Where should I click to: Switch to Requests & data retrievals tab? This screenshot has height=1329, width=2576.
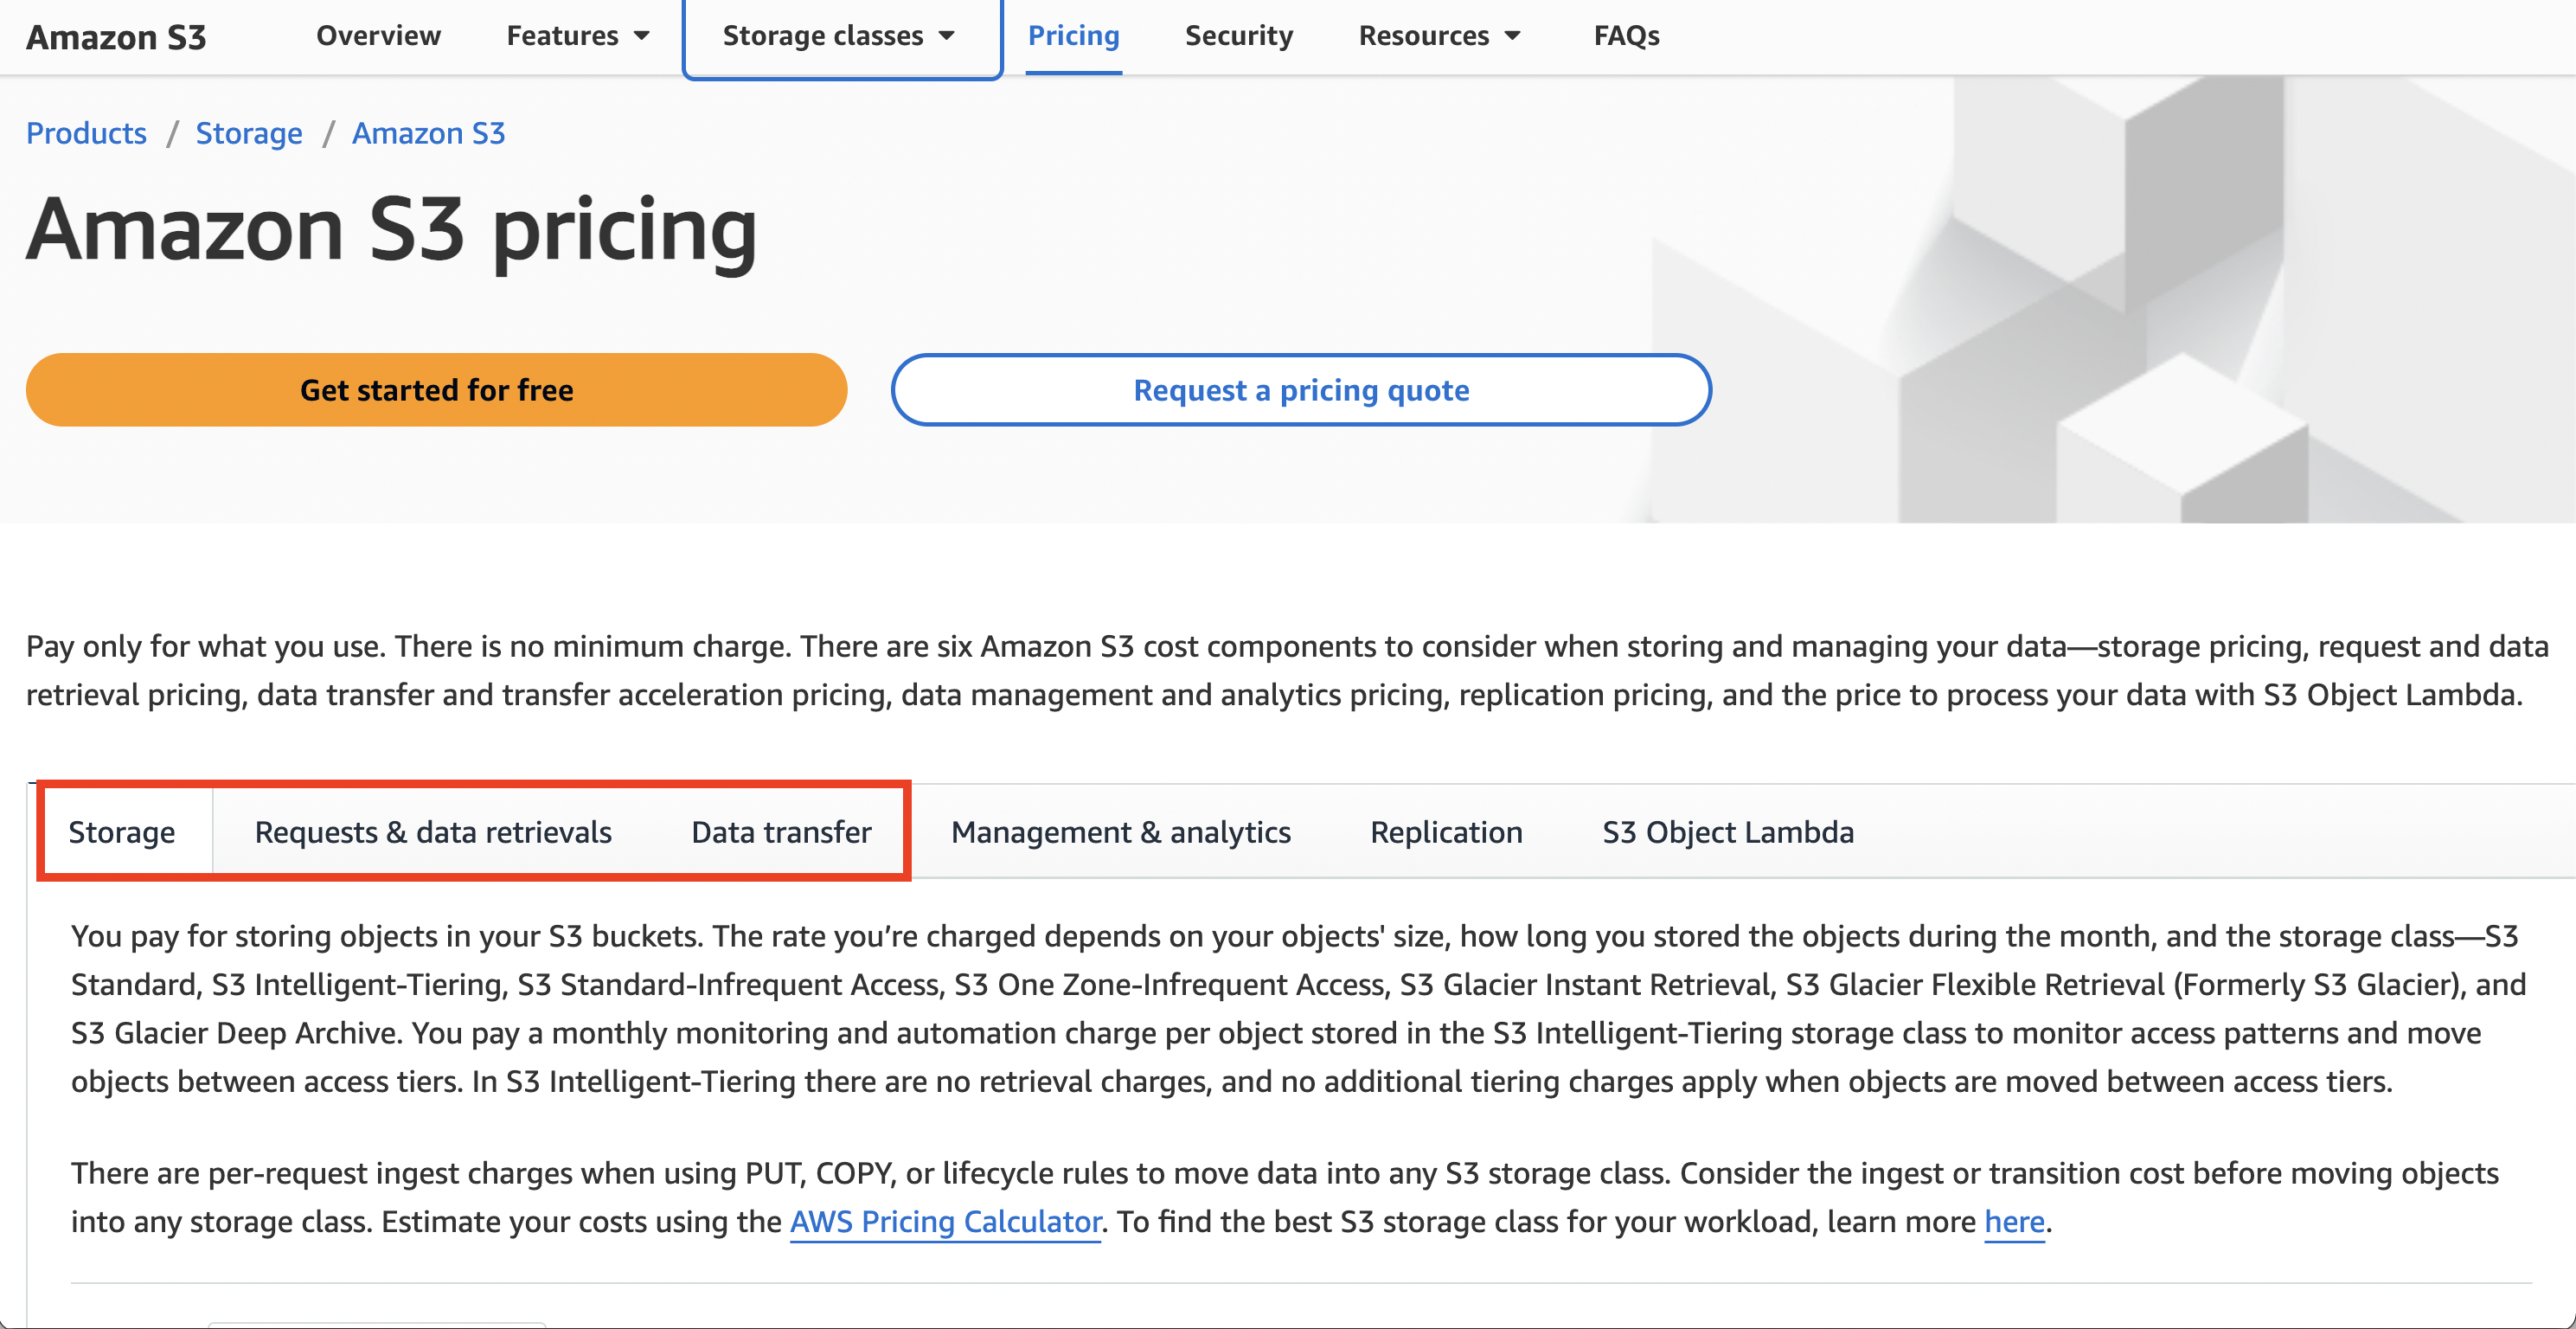click(433, 832)
